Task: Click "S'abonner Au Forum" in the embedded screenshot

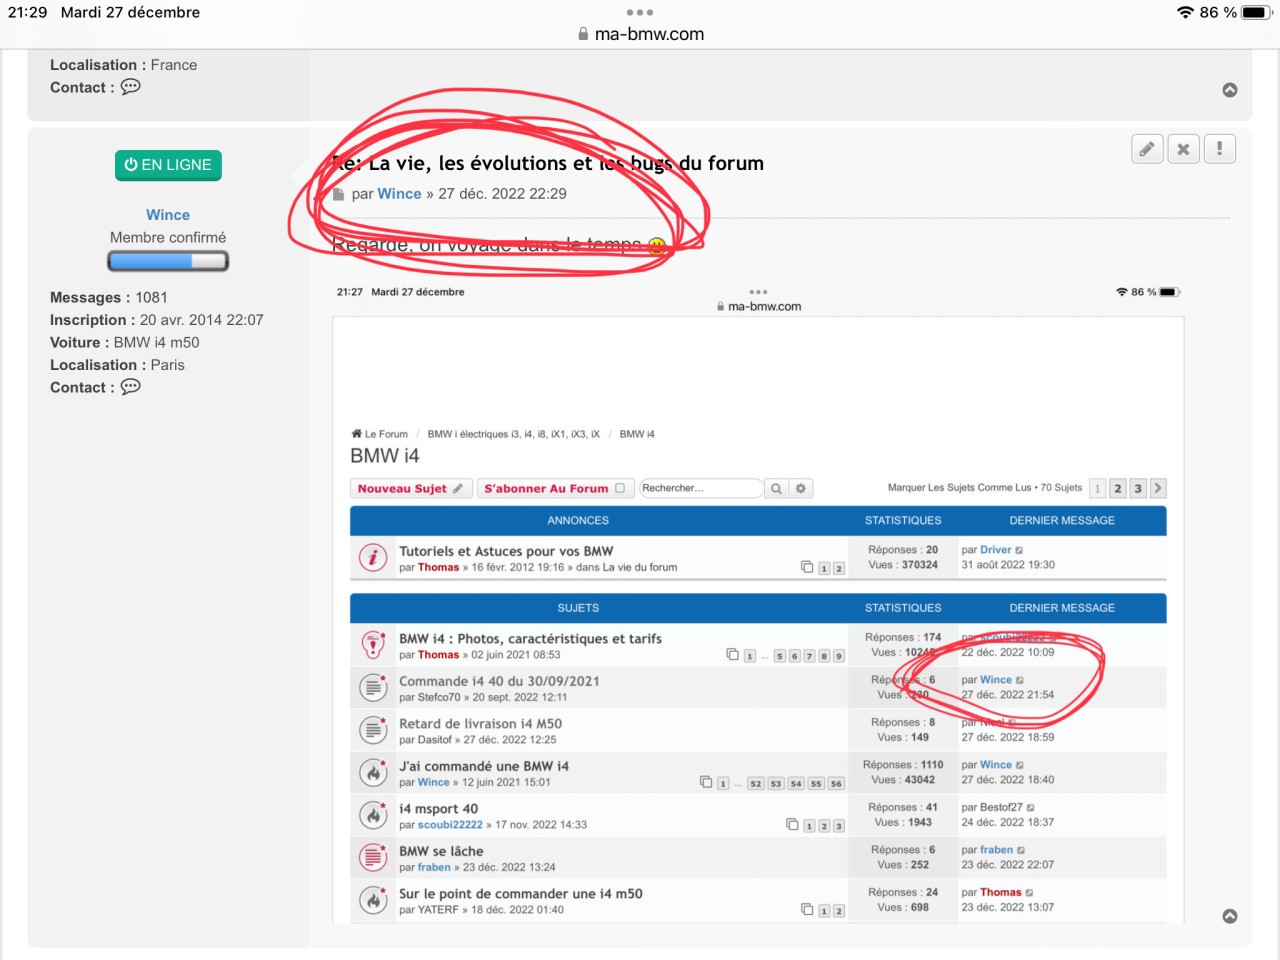Action: (x=554, y=489)
